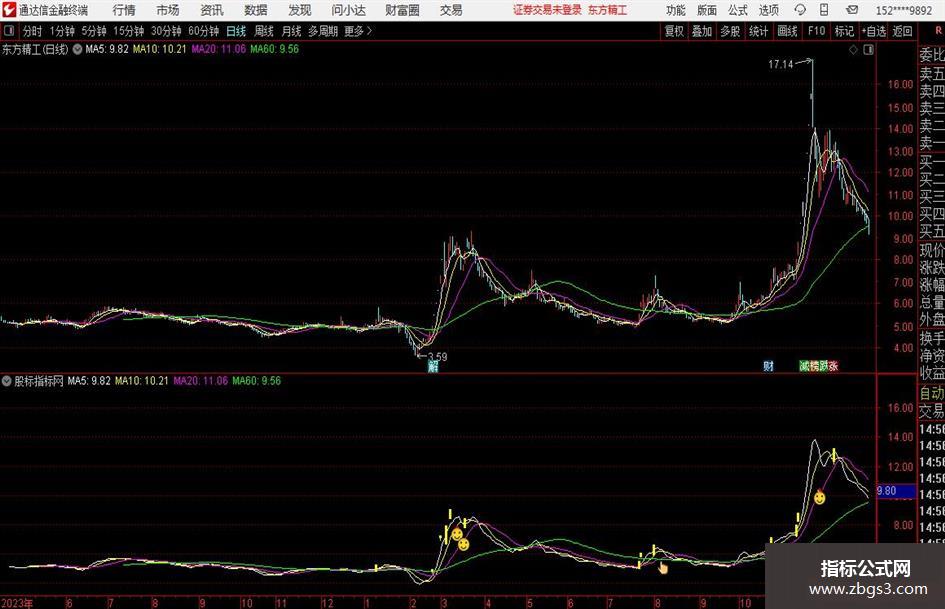945x609 pixels.
Task: Click the mobile phone icon
Action: click(824, 10)
